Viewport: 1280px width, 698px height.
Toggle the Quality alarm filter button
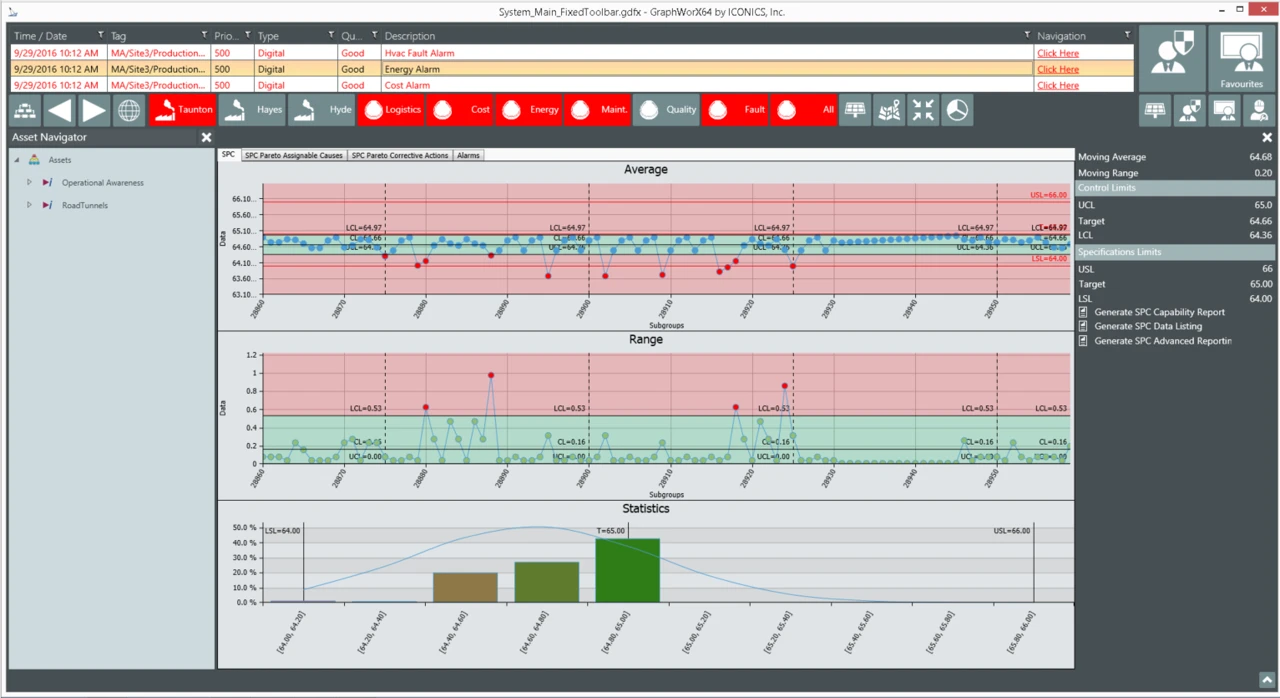coord(666,110)
